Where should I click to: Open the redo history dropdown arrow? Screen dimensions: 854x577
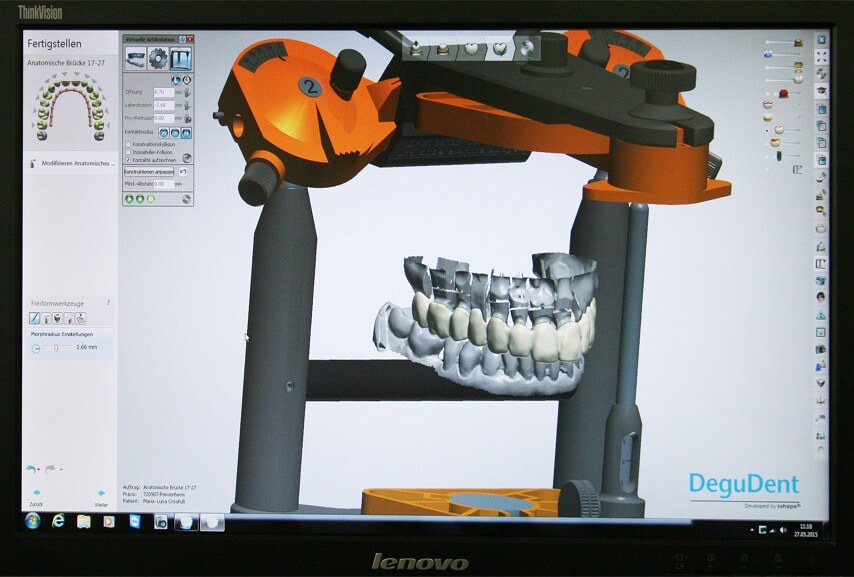61,469
